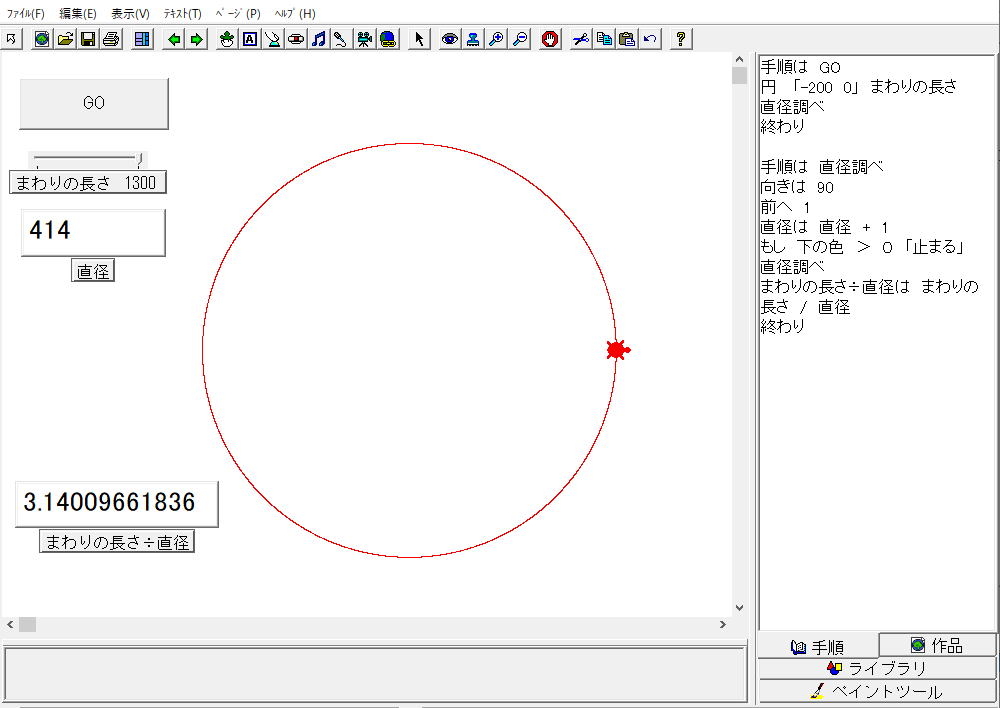Open the ファイル(F) menu
1000x708 pixels.
[x=26, y=14]
